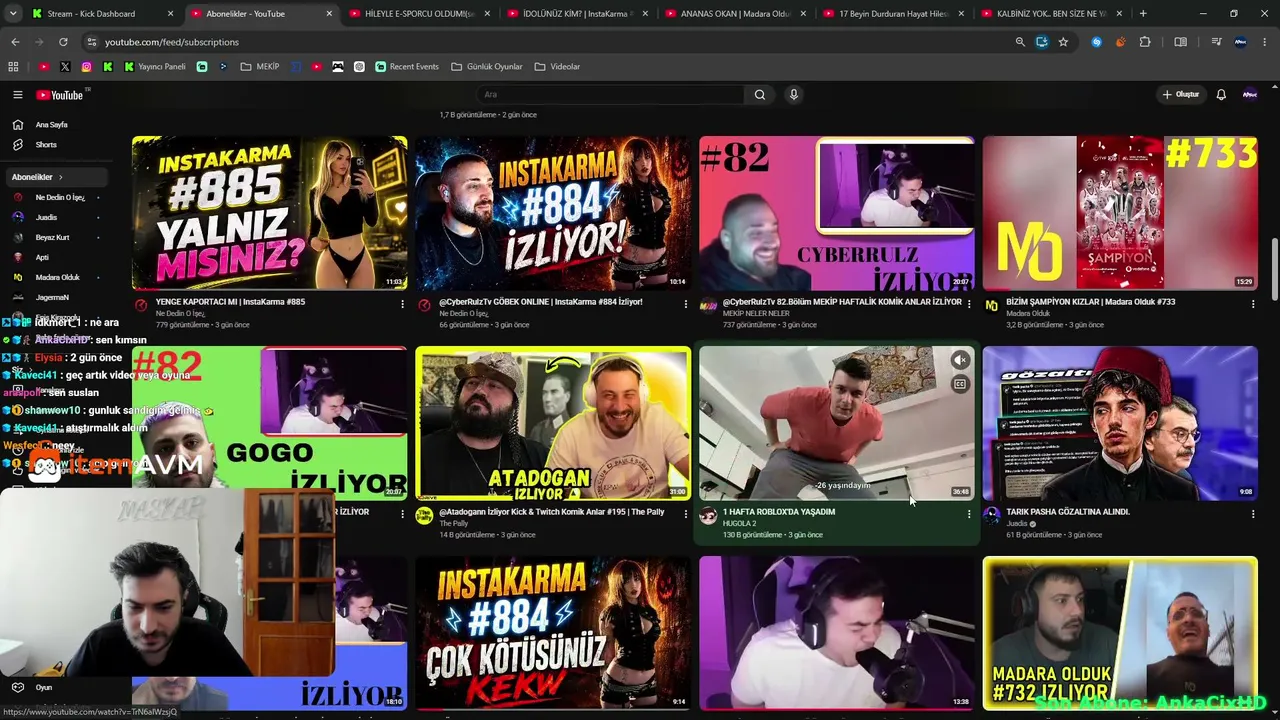Open the Chrome three-dot menu
The width and height of the screenshot is (1280, 720).
1264,42
